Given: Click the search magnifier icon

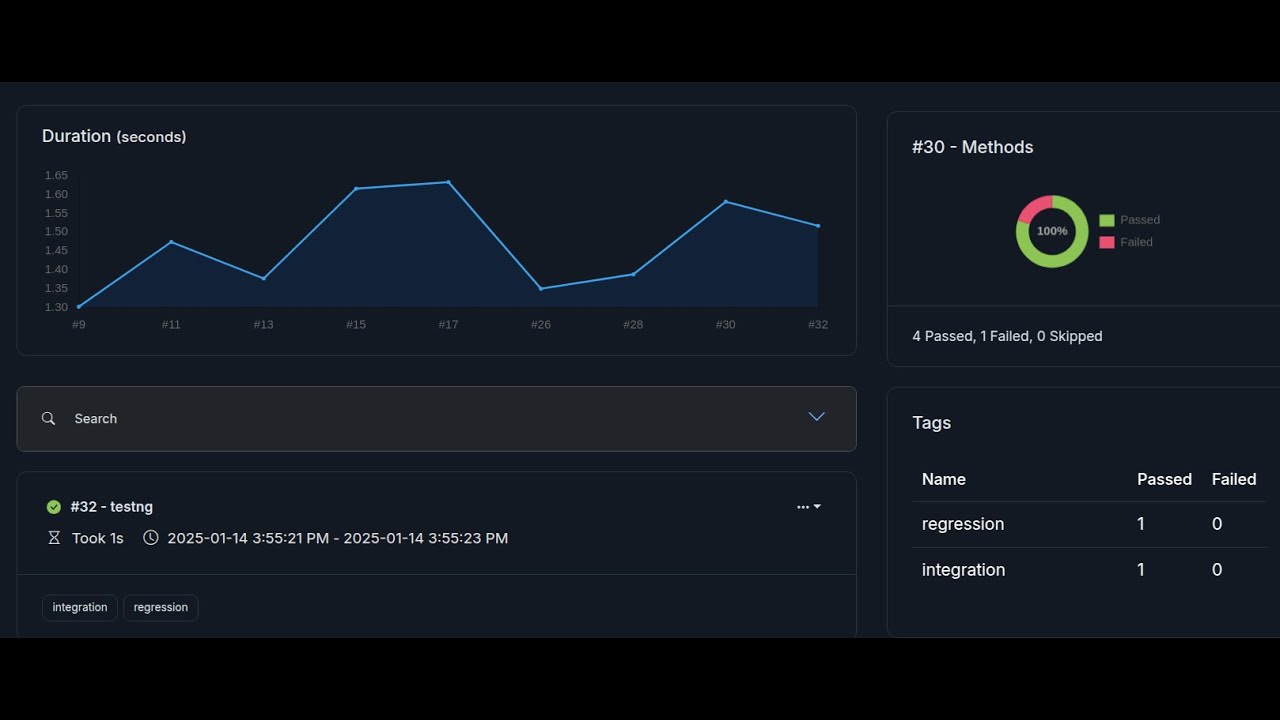Looking at the screenshot, I should pos(48,419).
